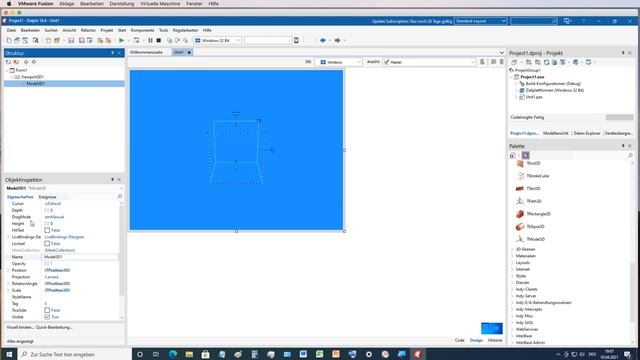Screen dimensions: 640x360
Task: Uncheck the Visible property checkbox
Action: point(47,317)
